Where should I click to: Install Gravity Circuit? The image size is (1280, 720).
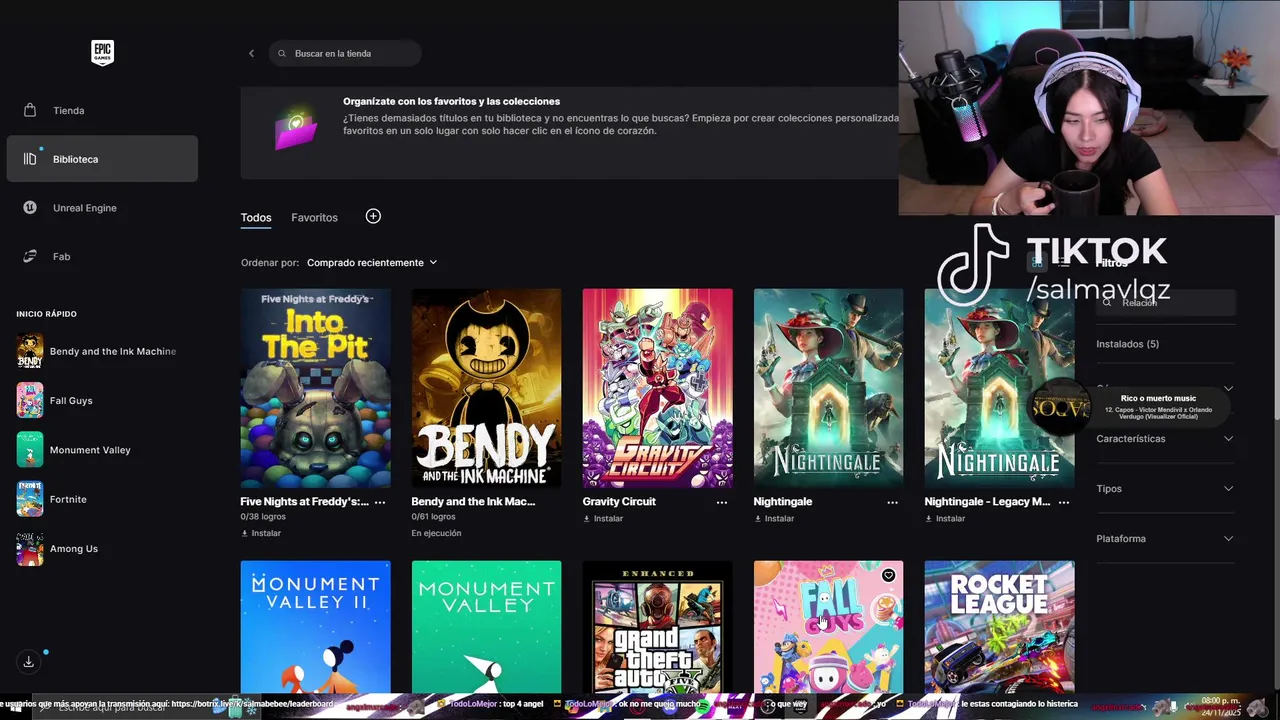[603, 518]
